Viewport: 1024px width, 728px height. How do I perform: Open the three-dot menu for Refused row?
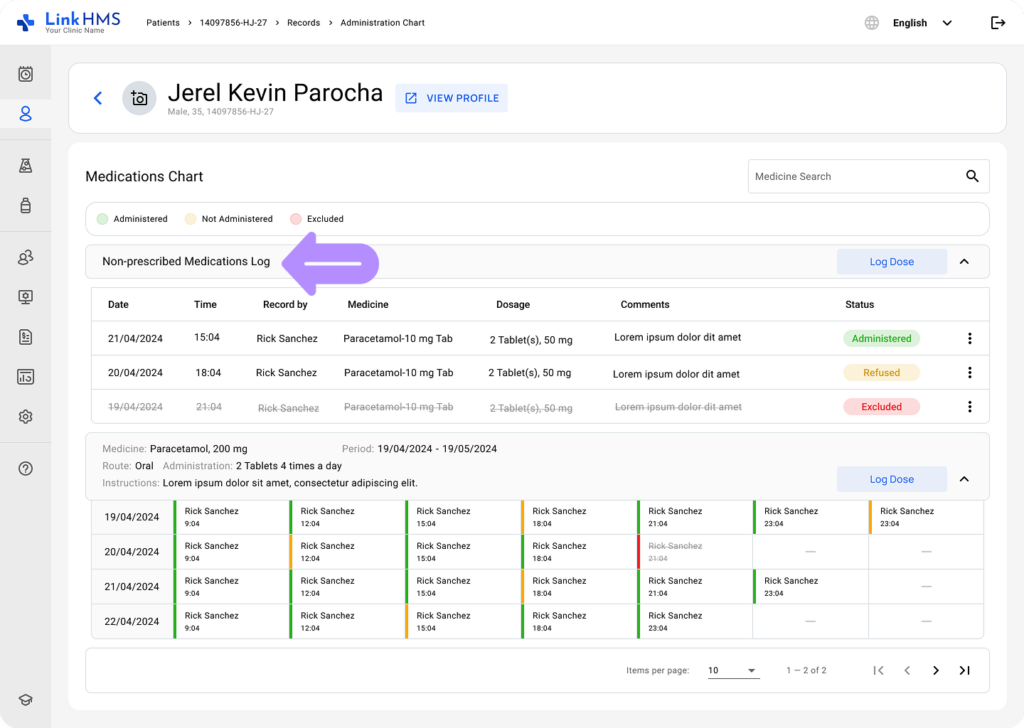click(x=969, y=373)
